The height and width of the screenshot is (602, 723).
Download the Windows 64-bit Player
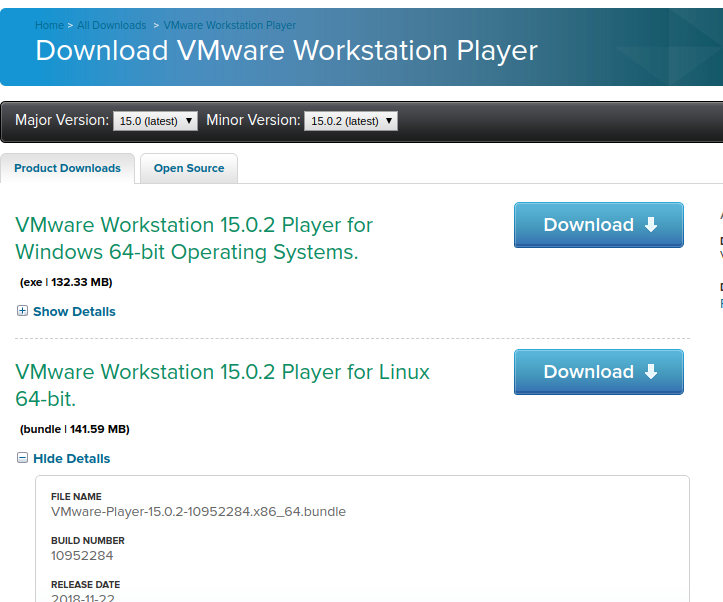(599, 225)
